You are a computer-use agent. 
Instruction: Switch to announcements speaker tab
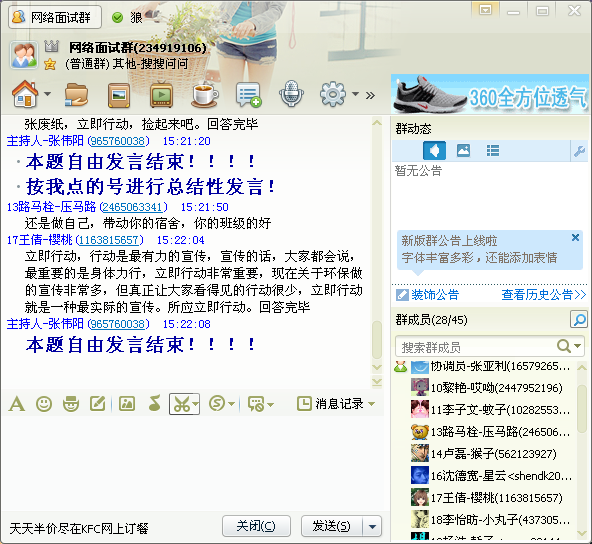tap(434, 151)
